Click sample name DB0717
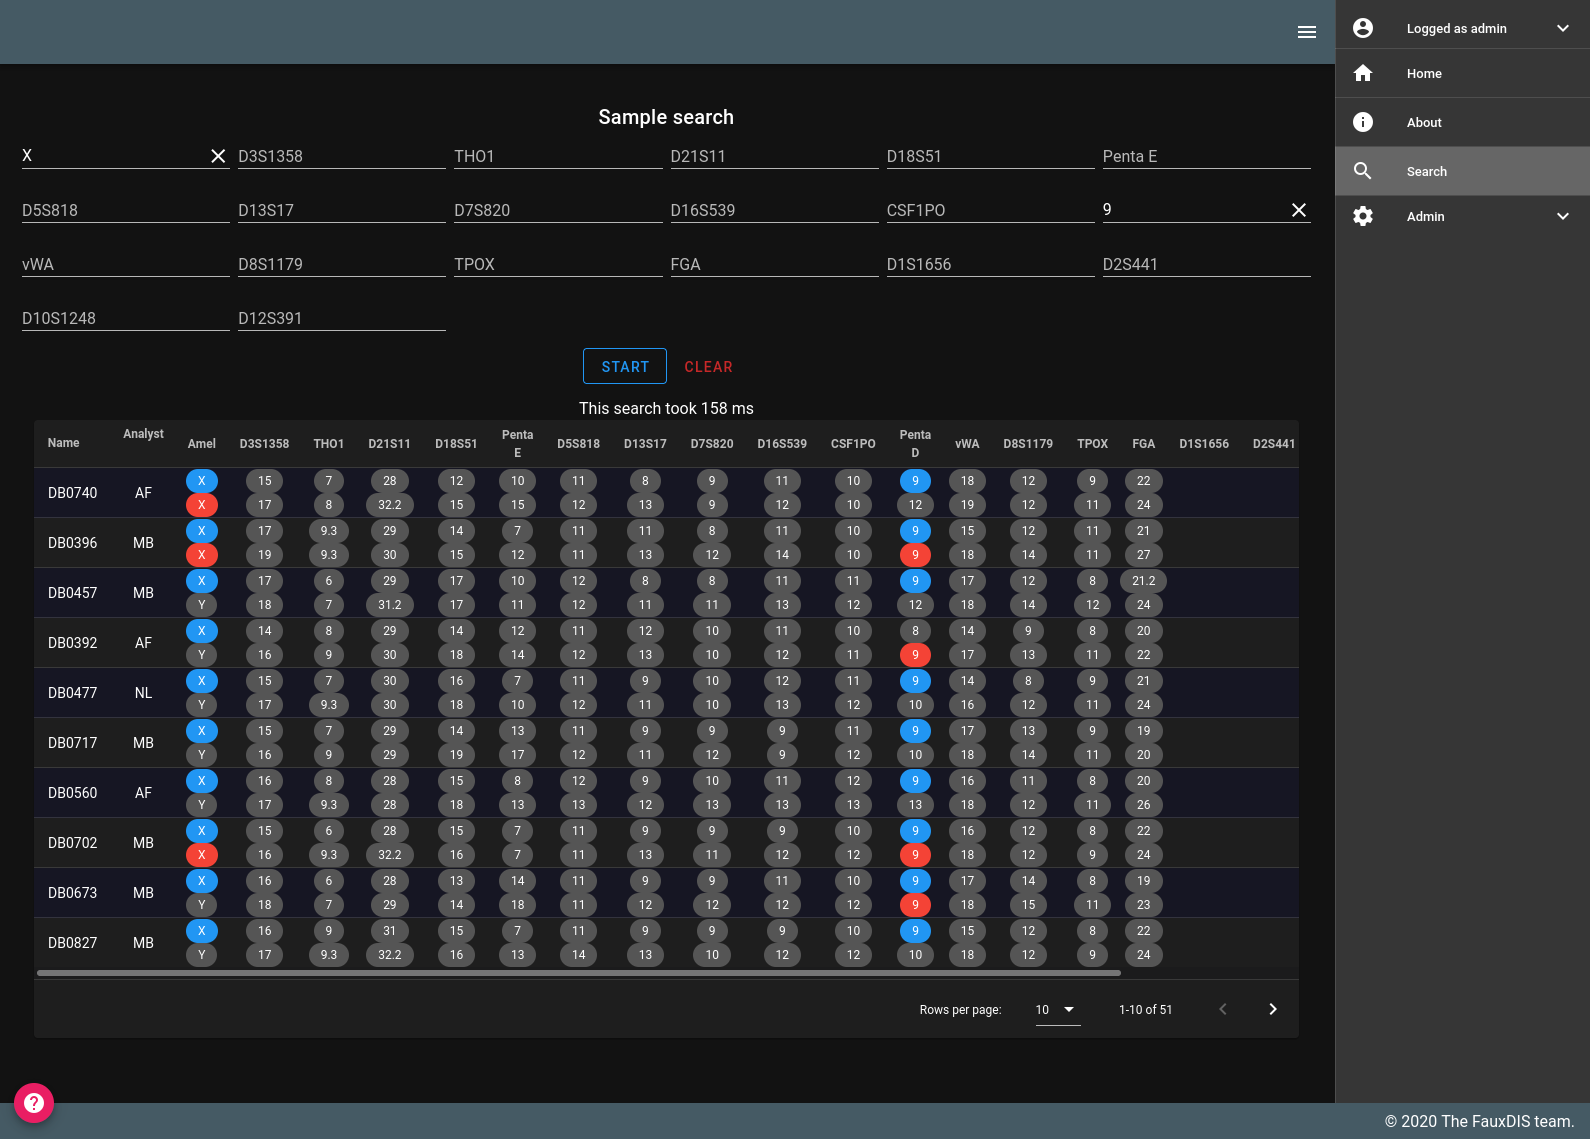The height and width of the screenshot is (1139, 1590). pyautogui.click(x=73, y=743)
